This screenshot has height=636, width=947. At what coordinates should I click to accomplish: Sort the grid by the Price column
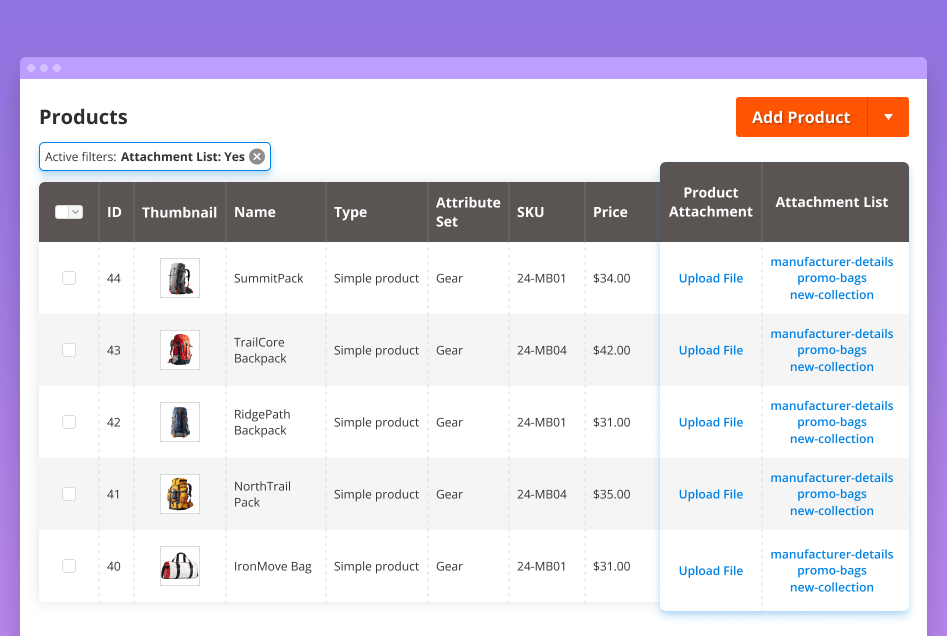(x=608, y=211)
